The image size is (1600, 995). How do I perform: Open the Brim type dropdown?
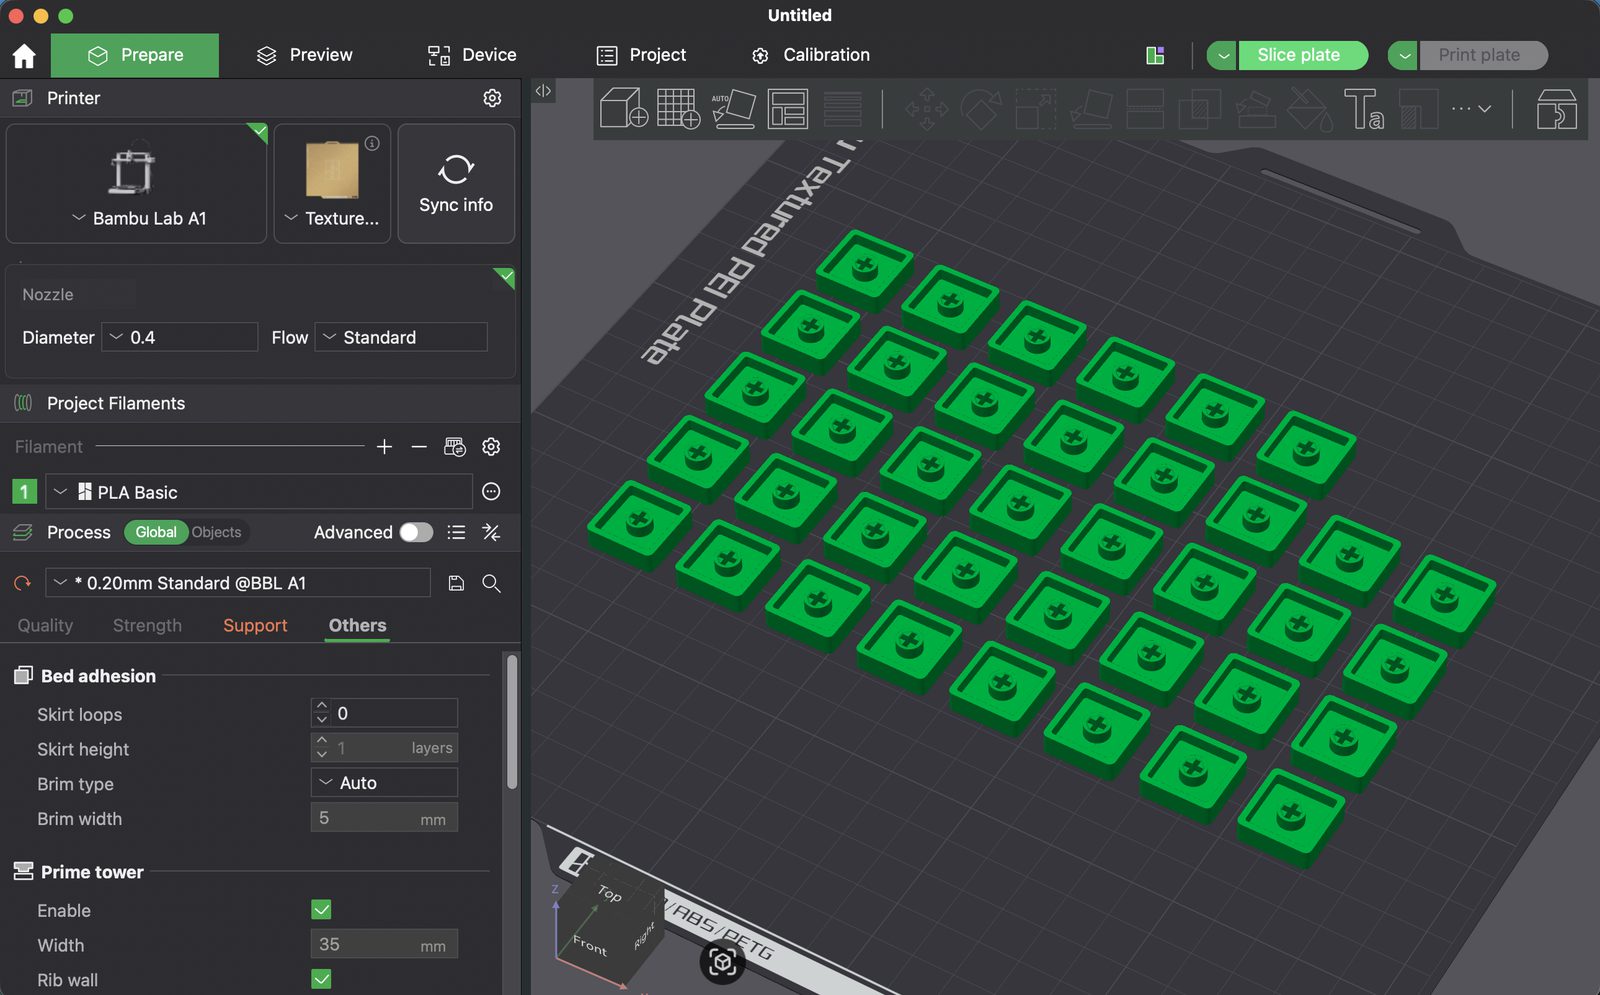pos(384,783)
